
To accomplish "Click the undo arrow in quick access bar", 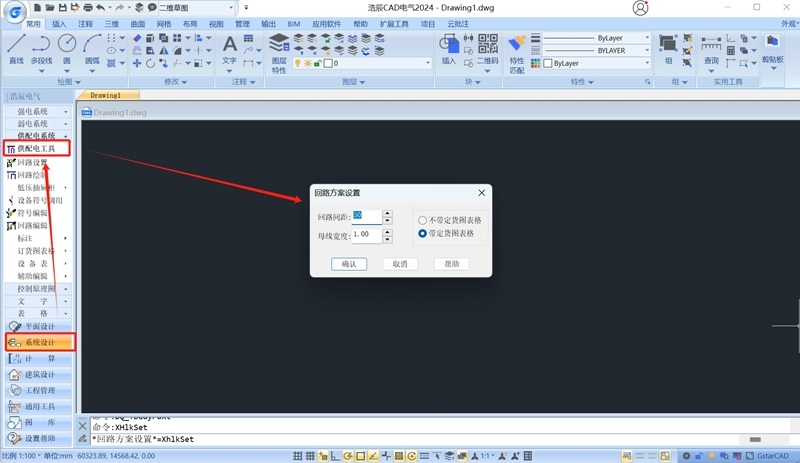I will [101, 8].
